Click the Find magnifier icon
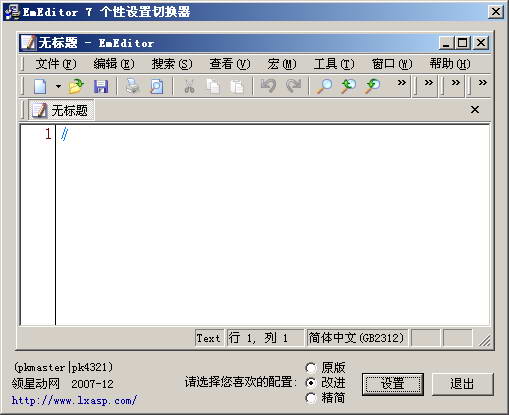 (324, 86)
